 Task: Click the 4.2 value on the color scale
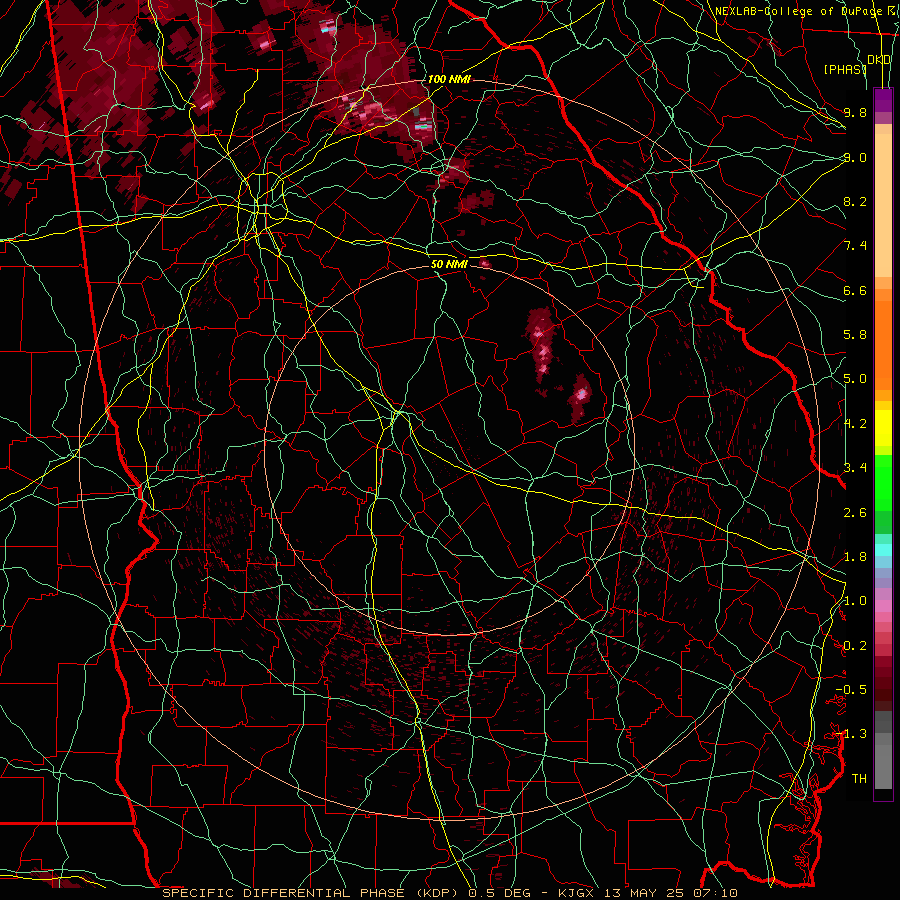tap(855, 424)
